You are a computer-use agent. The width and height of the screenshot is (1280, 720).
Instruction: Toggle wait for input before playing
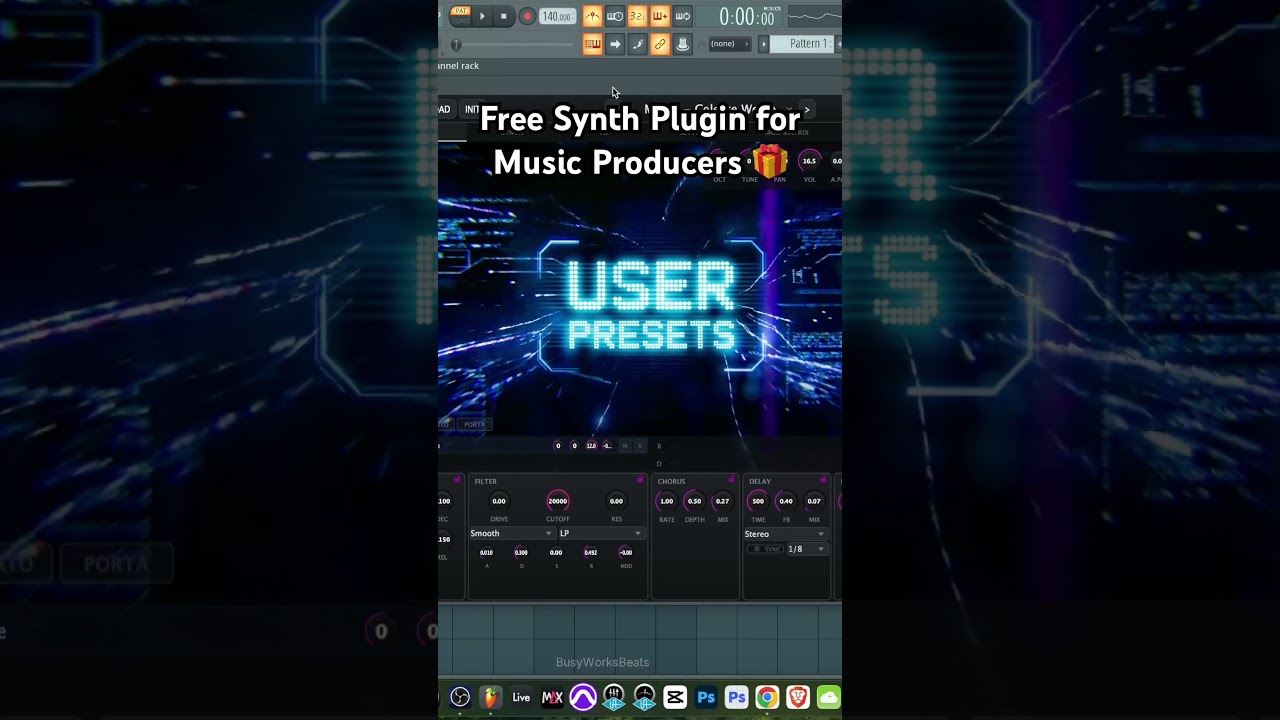click(x=615, y=16)
